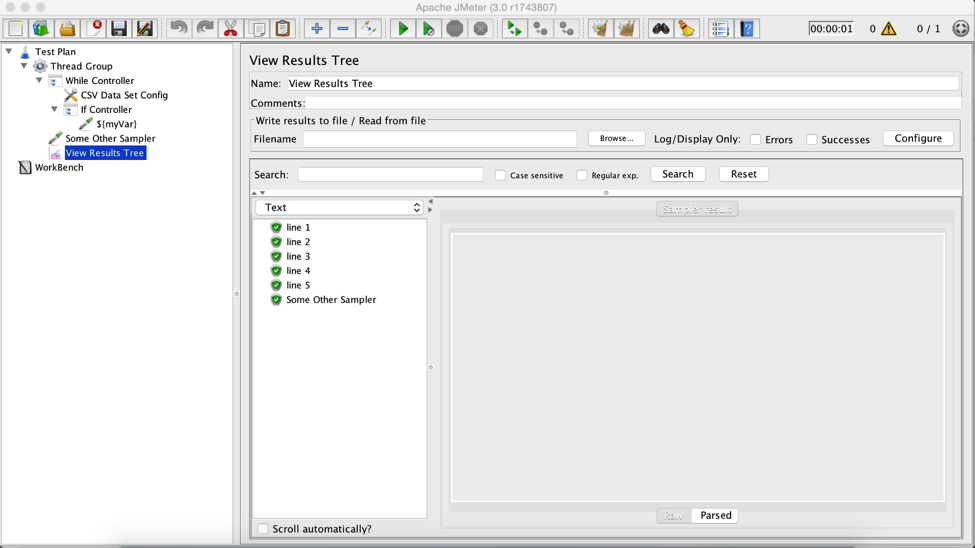Paste from clipboard icon

pos(282,29)
